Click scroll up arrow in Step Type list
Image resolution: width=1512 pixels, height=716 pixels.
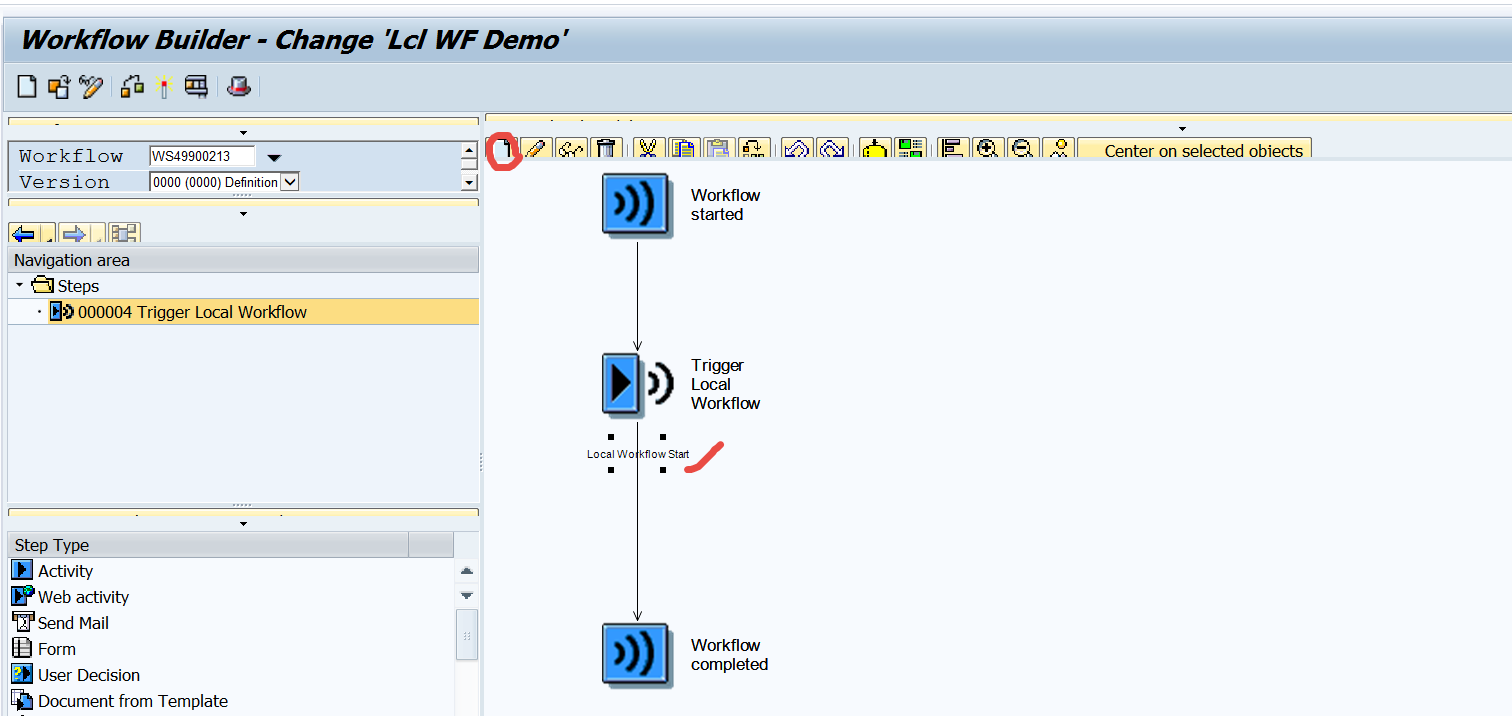(x=466, y=571)
